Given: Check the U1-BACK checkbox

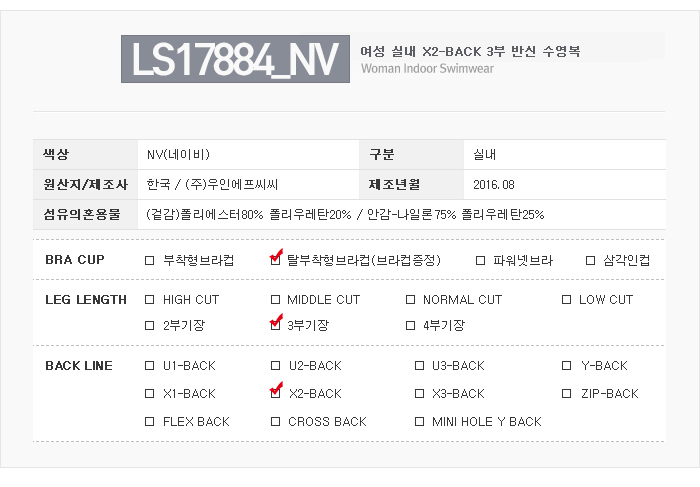Looking at the screenshot, I should (150, 366).
